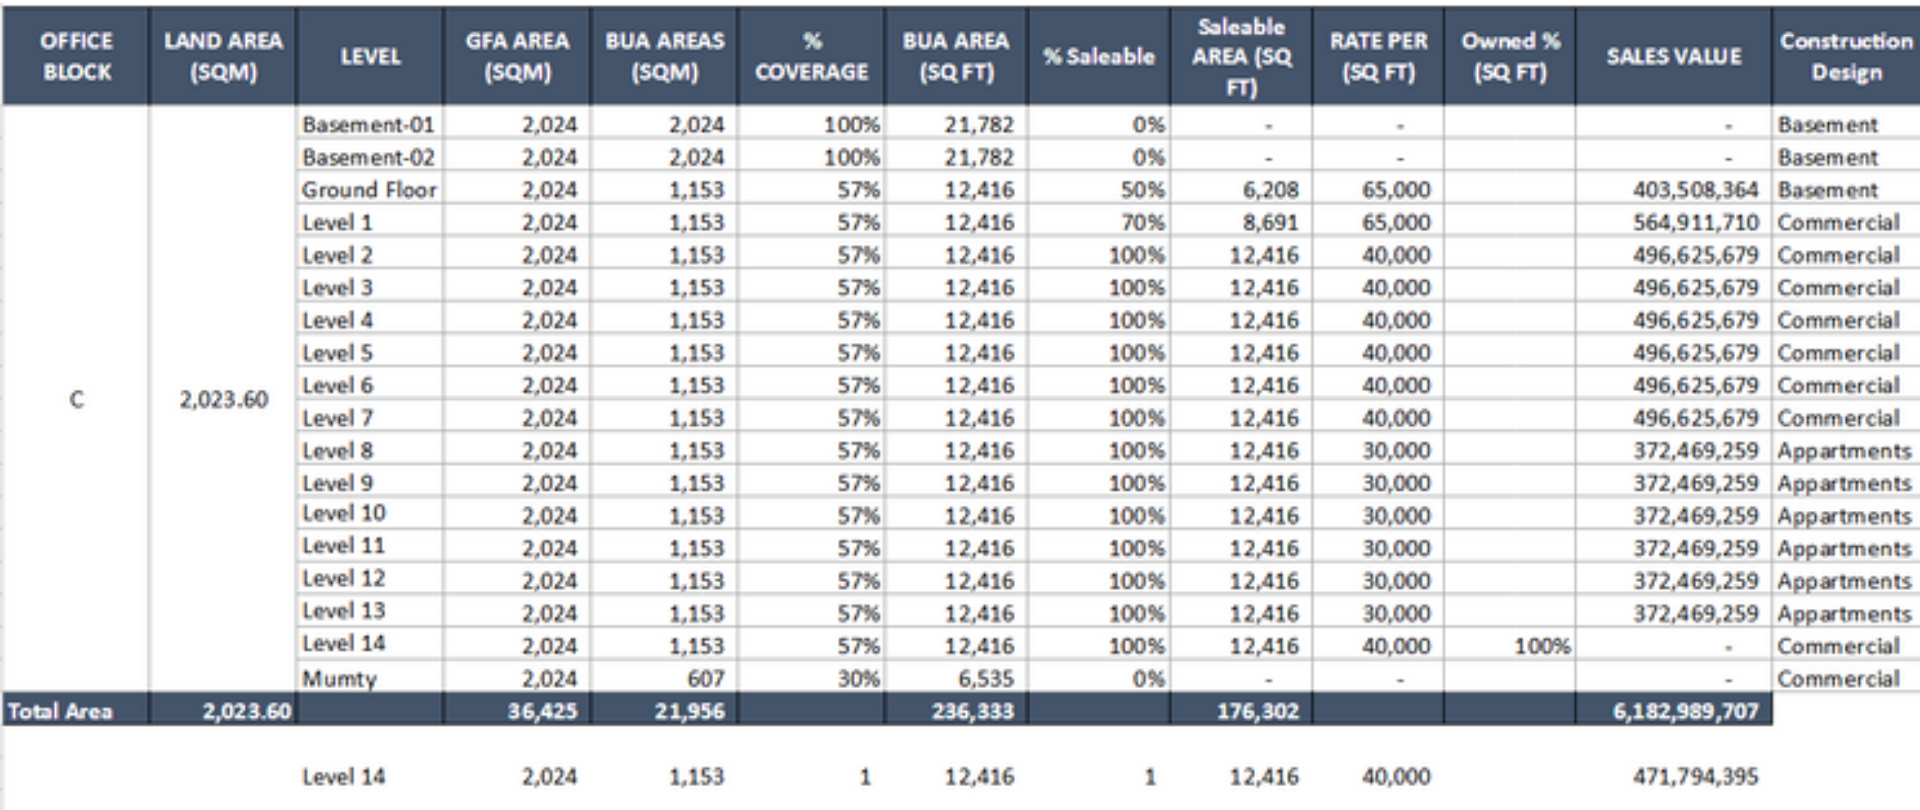The image size is (1920, 810).
Task: Click the office block "C" cell
Action: pyautogui.click(x=76, y=400)
